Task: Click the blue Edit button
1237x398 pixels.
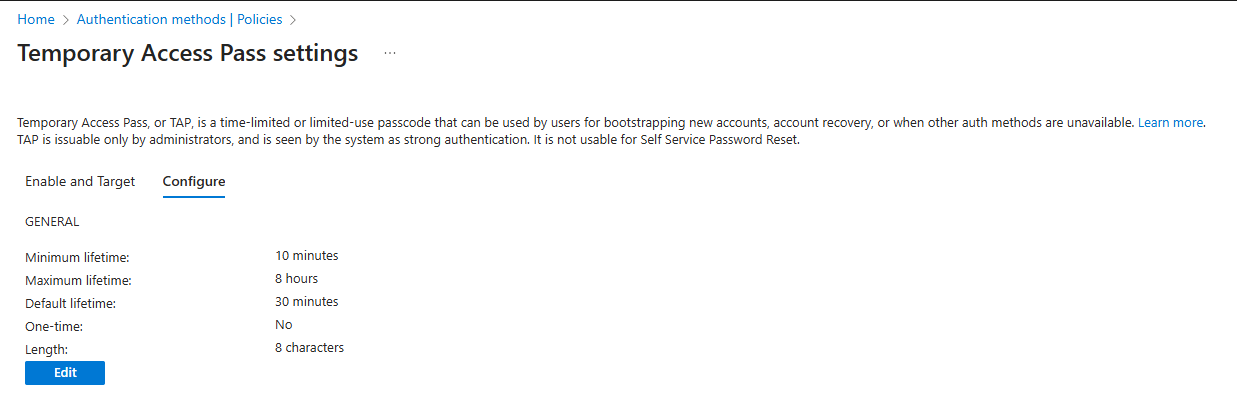Action: [65, 373]
